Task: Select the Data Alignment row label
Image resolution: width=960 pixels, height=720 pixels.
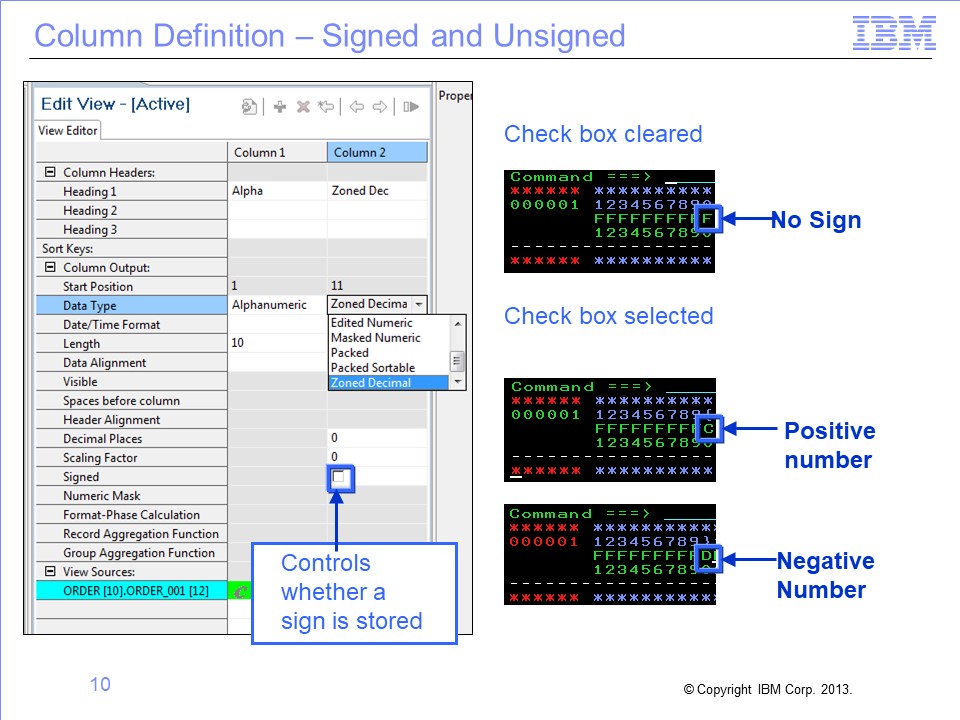Action: pyautogui.click(x=132, y=362)
